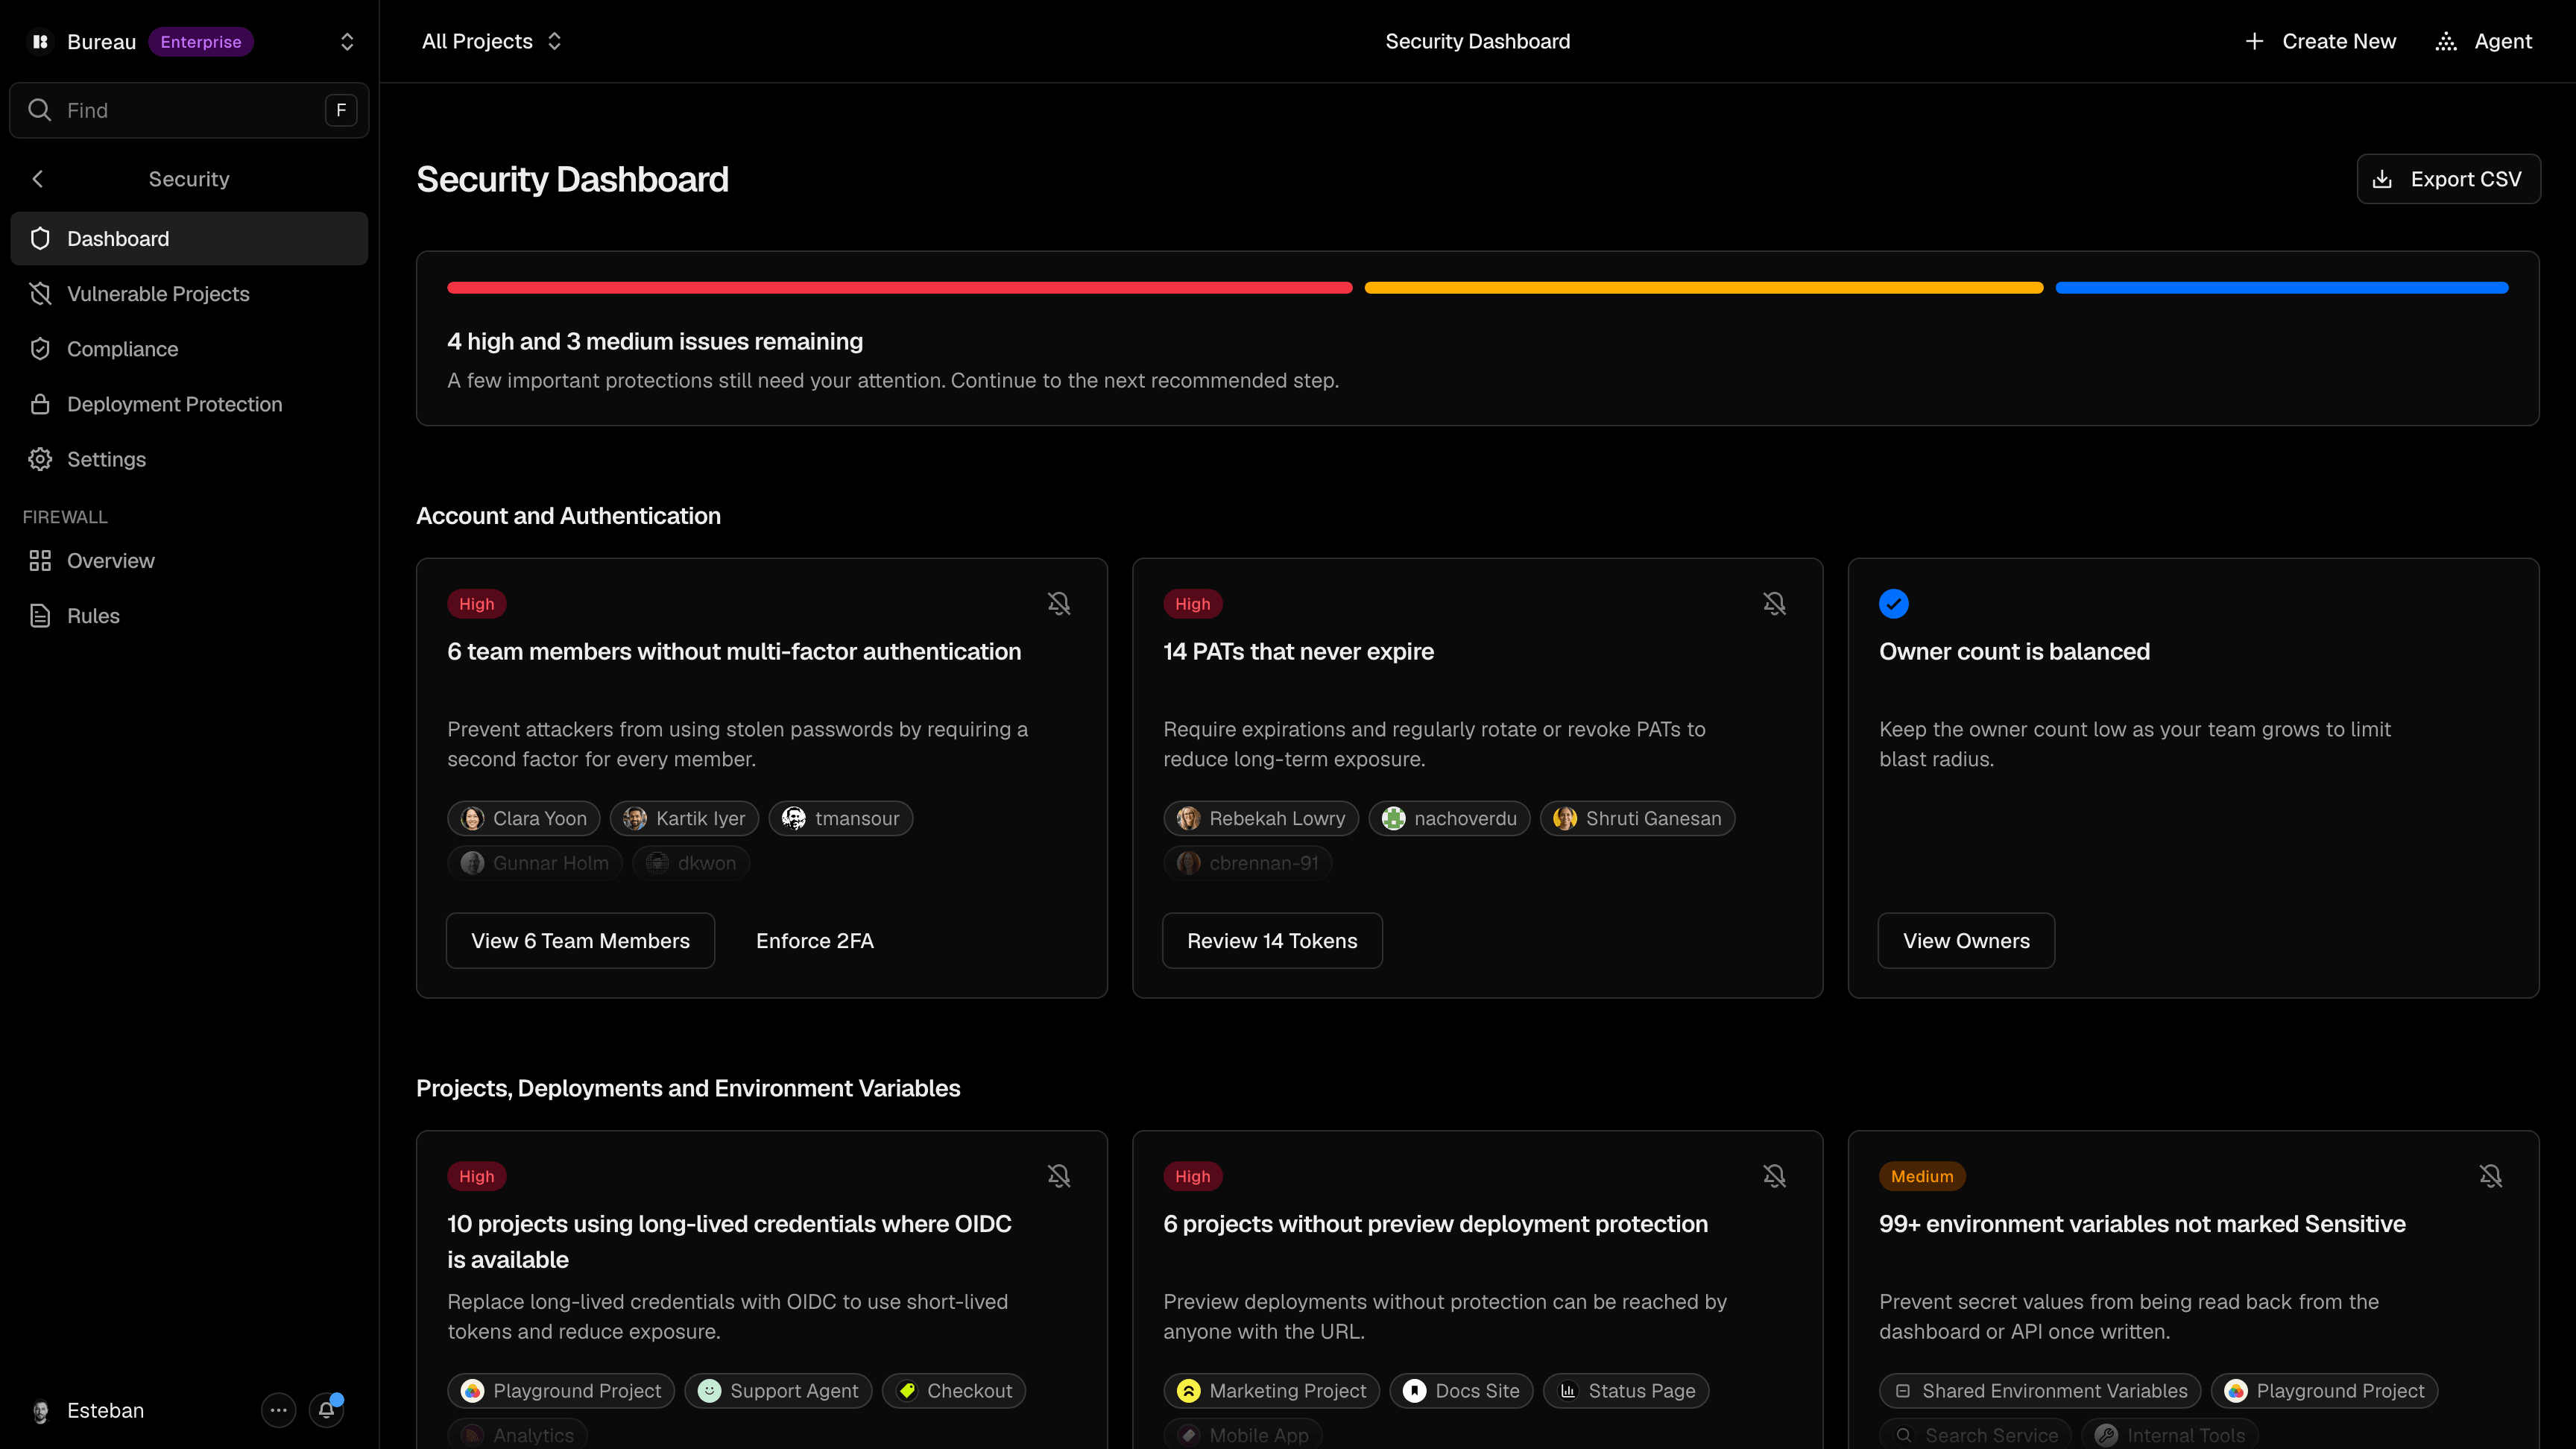Mute the preview deployment protection issue
This screenshot has height=1449, width=2576.
click(1774, 1176)
